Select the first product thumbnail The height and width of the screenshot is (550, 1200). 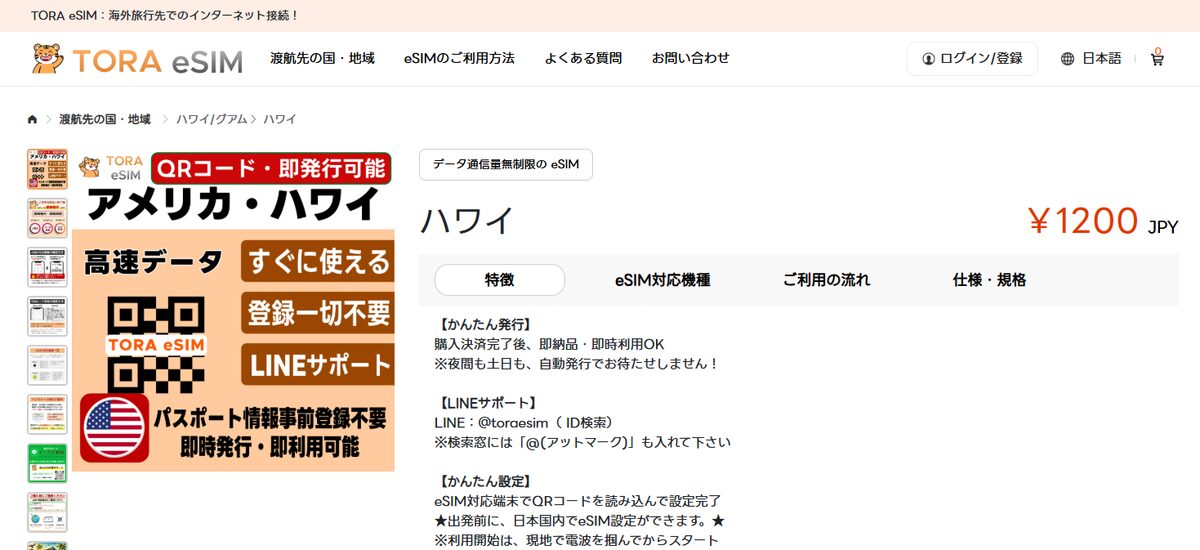point(47,169)
